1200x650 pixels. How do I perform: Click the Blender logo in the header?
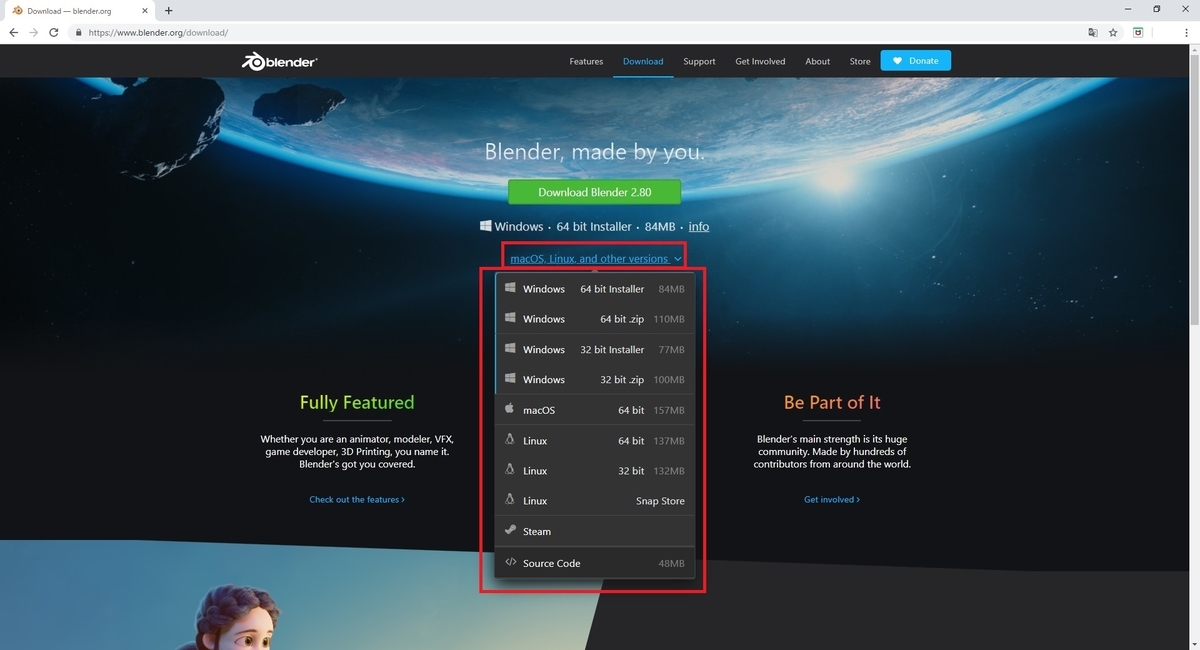pyautogui.click(x=279, y=61)
